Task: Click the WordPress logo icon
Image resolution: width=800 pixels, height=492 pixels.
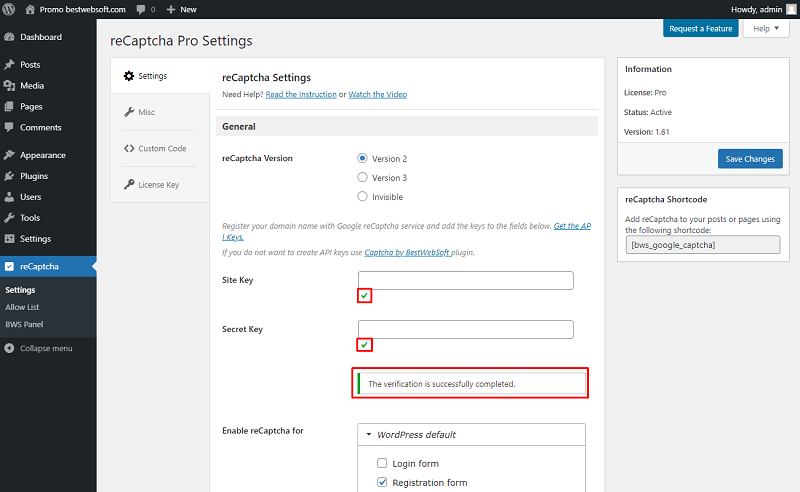Action: [x=9, y=9]
